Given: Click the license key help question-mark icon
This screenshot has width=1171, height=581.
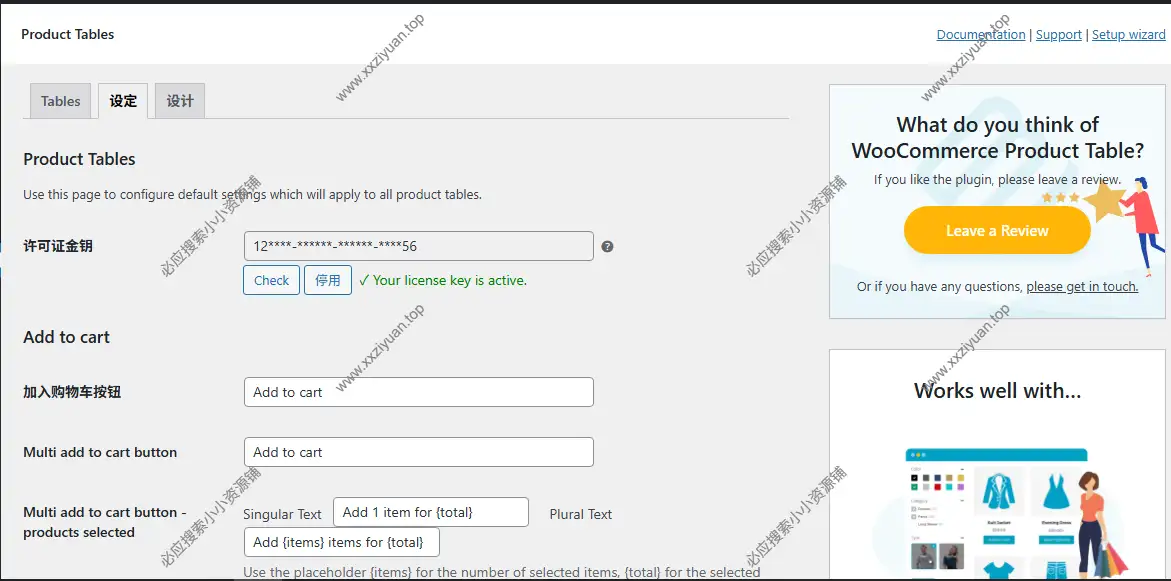Looking at the screenshot, I should click(x=607, y=247).
